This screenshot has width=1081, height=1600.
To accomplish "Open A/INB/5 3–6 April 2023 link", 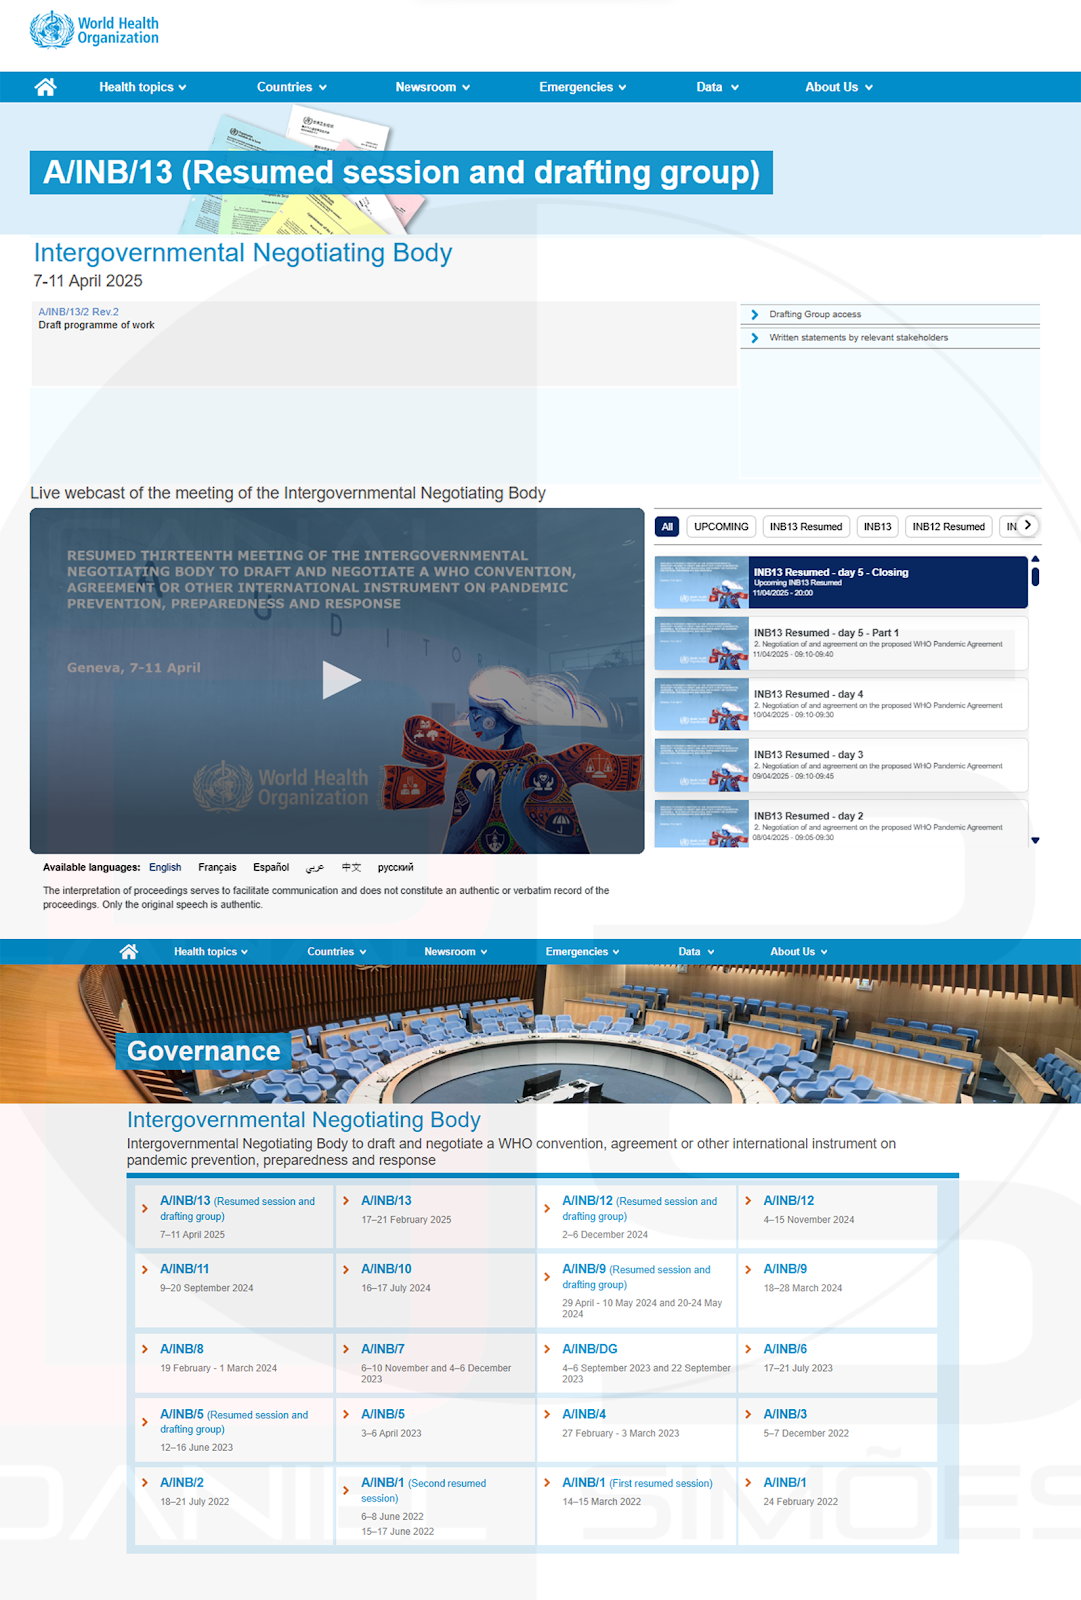I will [383, 1414].
